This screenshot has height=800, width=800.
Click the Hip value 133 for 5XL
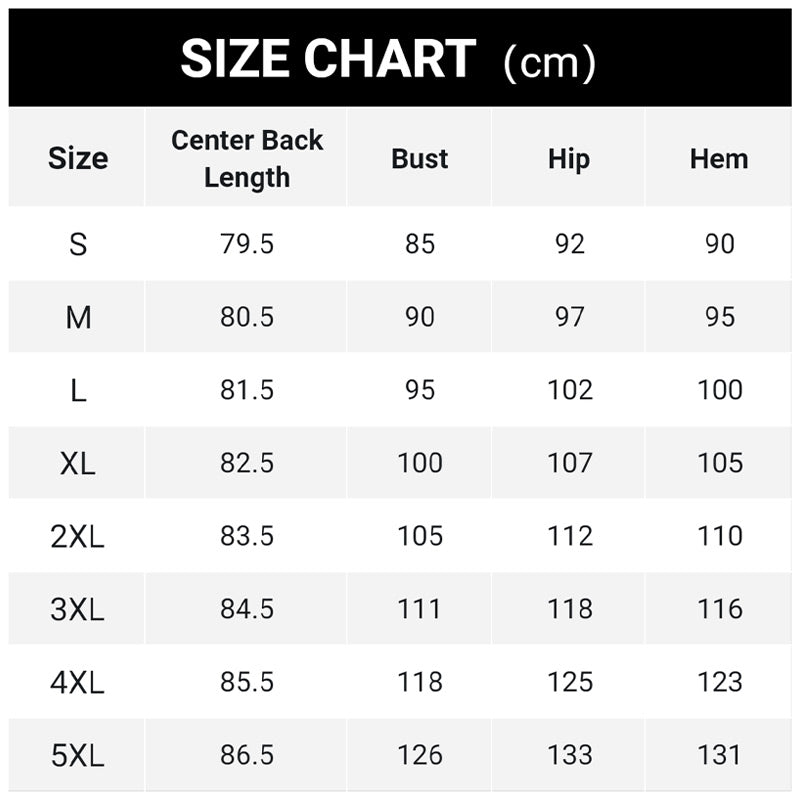point(569,755)
